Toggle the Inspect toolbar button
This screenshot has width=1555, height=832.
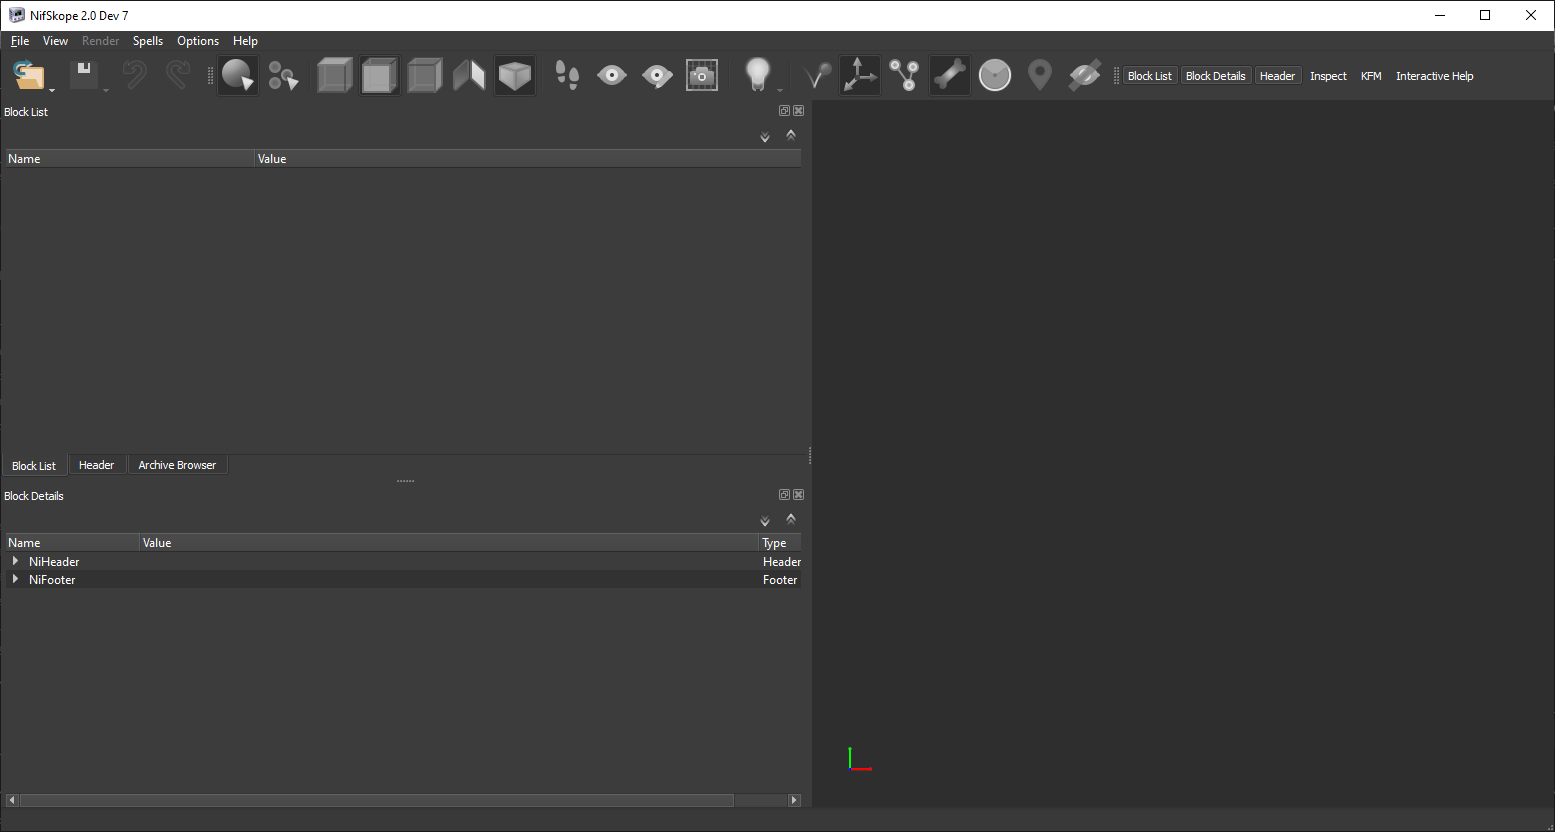click(1328, 76)
